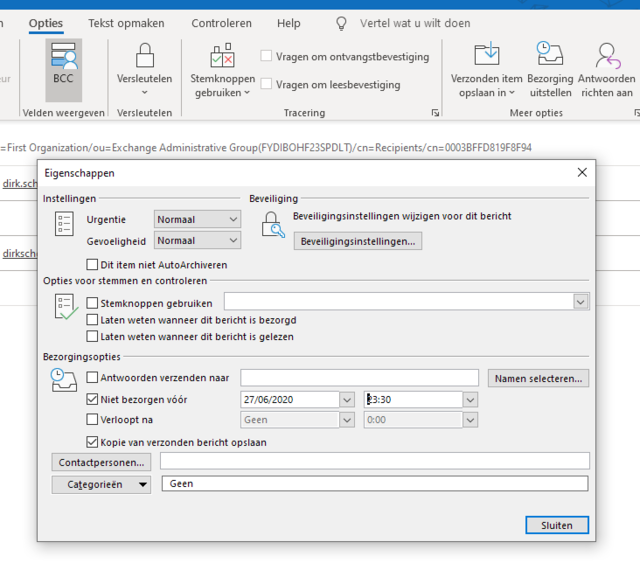Open the 23:30 delivery time dropdown
Screen dimensions: 640x584
tap(470, 400)
